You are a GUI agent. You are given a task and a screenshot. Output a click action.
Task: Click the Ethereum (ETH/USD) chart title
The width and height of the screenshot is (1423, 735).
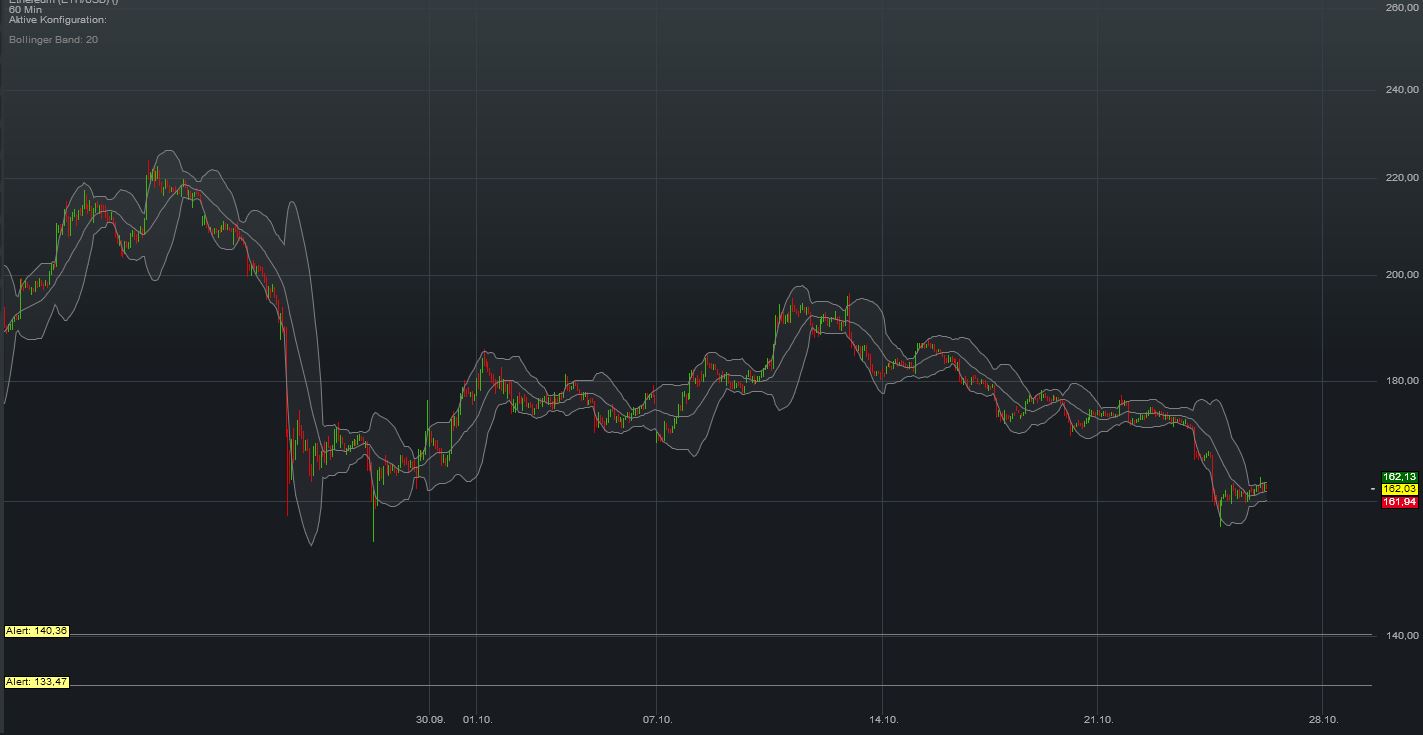tap(63, 2)
